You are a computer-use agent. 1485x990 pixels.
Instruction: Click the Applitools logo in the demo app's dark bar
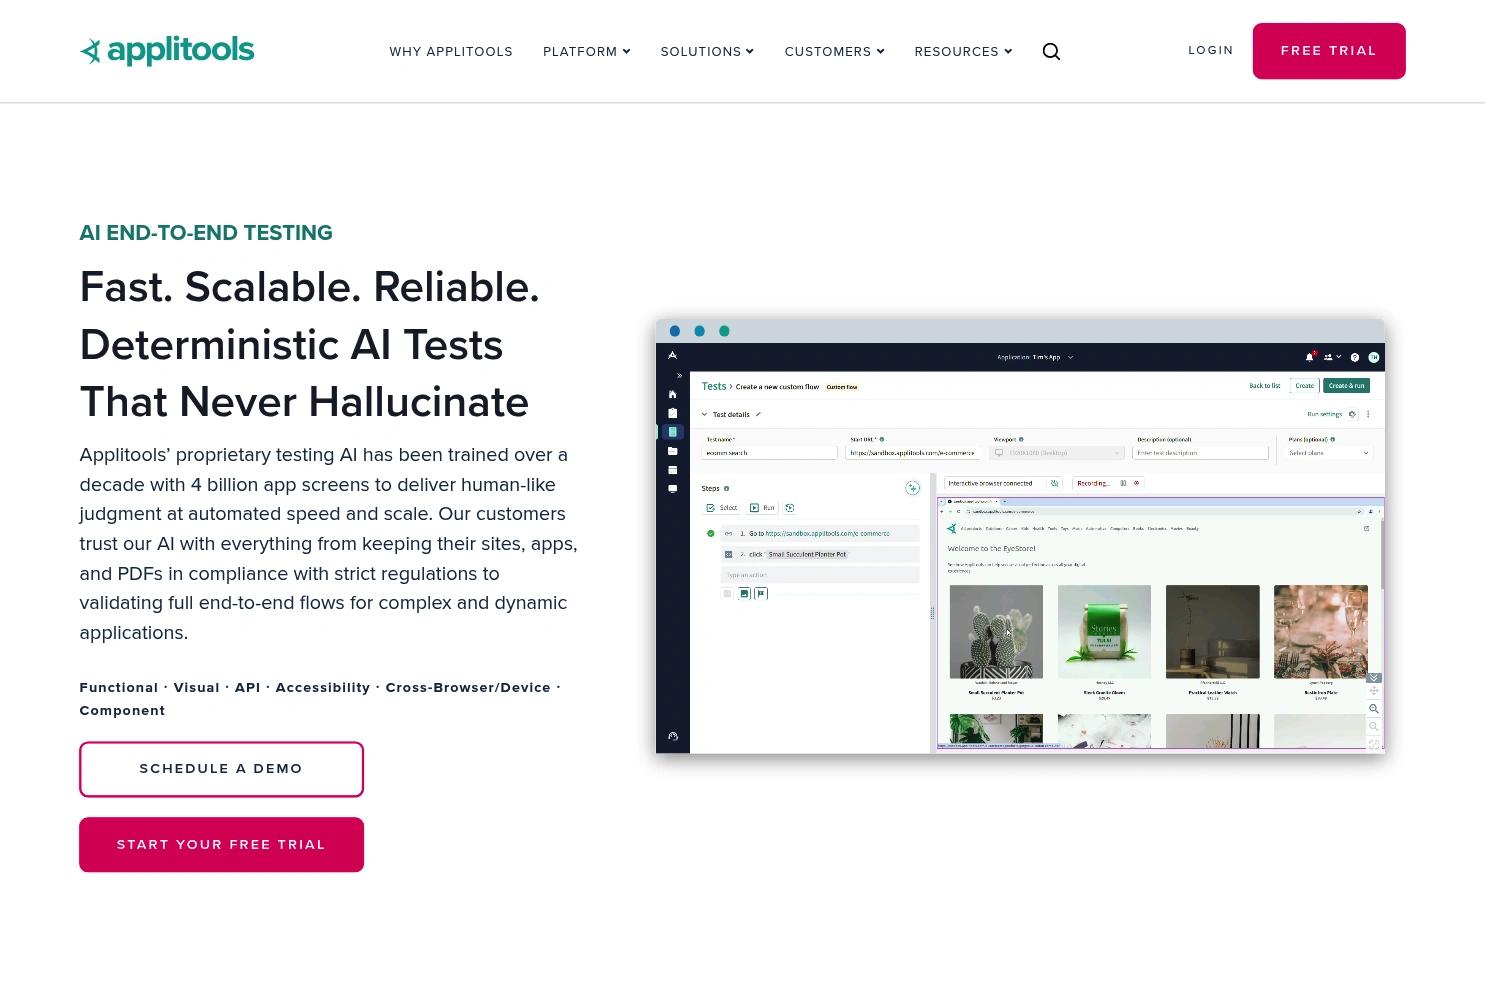click(x=672, y=356)
